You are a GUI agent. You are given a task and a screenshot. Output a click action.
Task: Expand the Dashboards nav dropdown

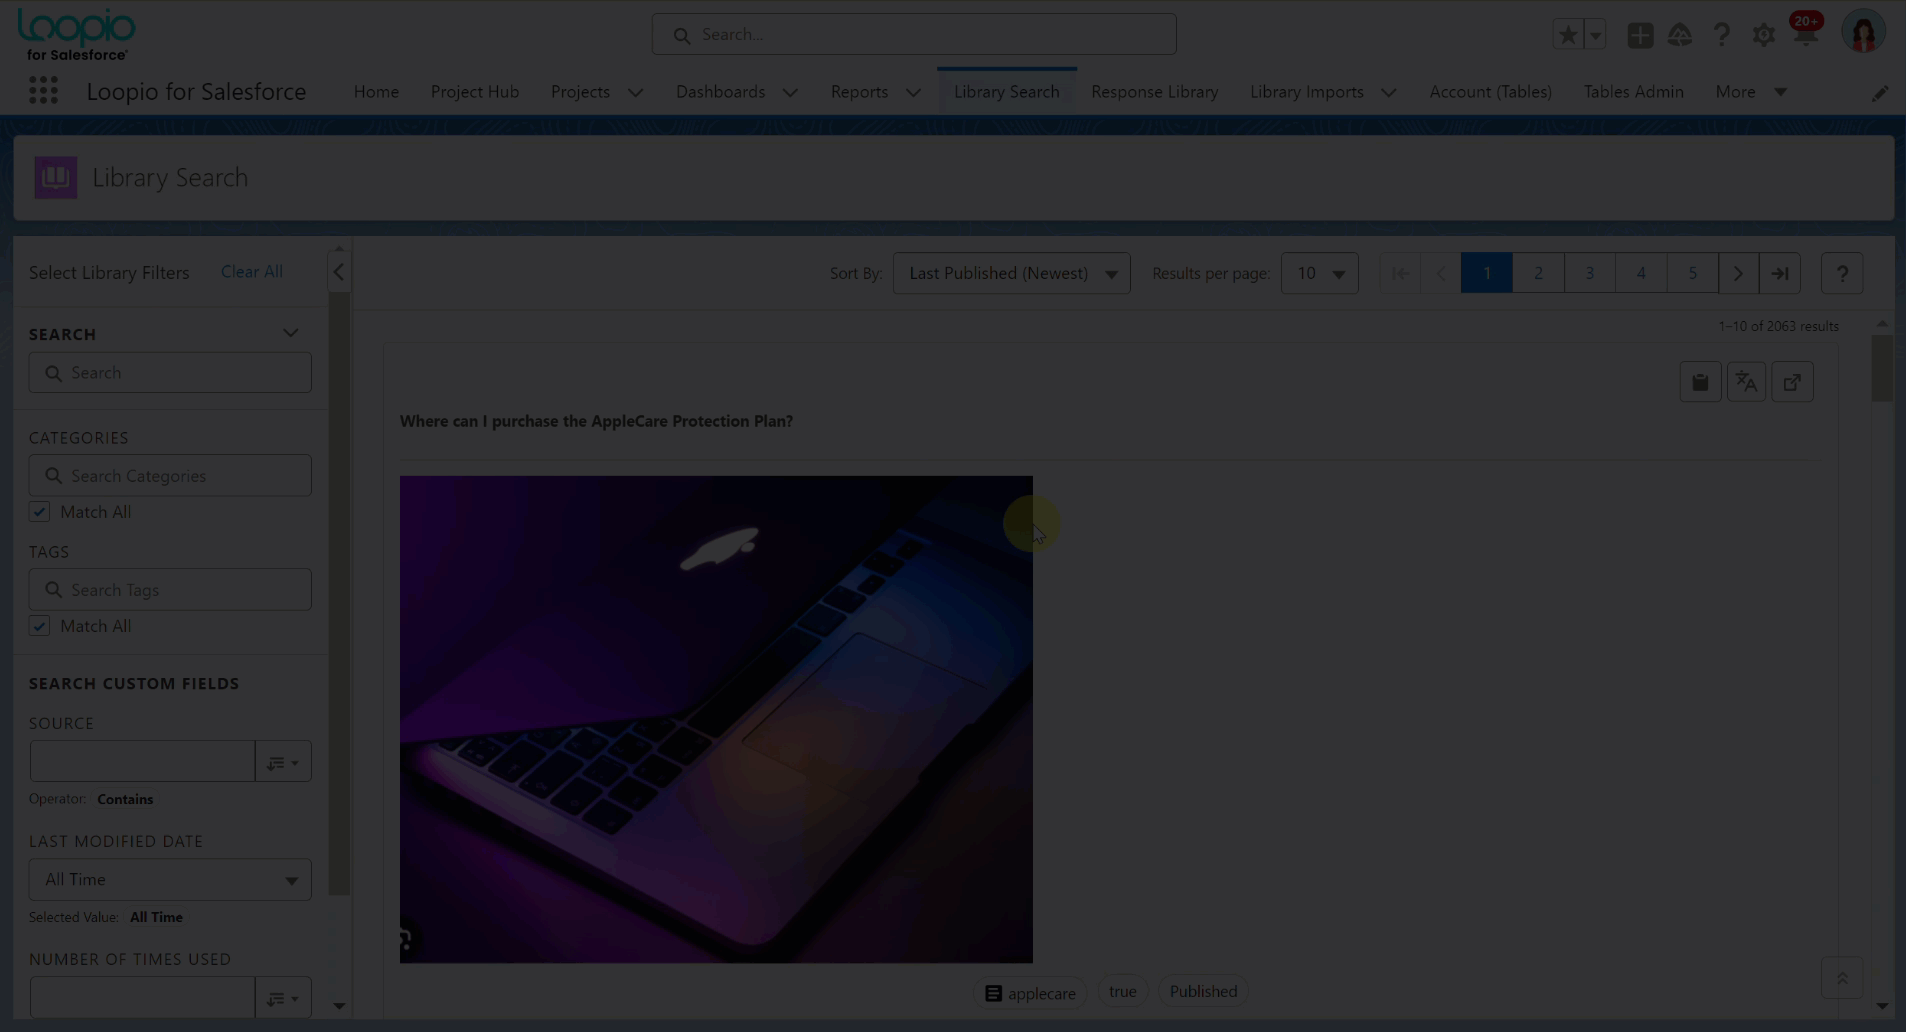[790, 92]
